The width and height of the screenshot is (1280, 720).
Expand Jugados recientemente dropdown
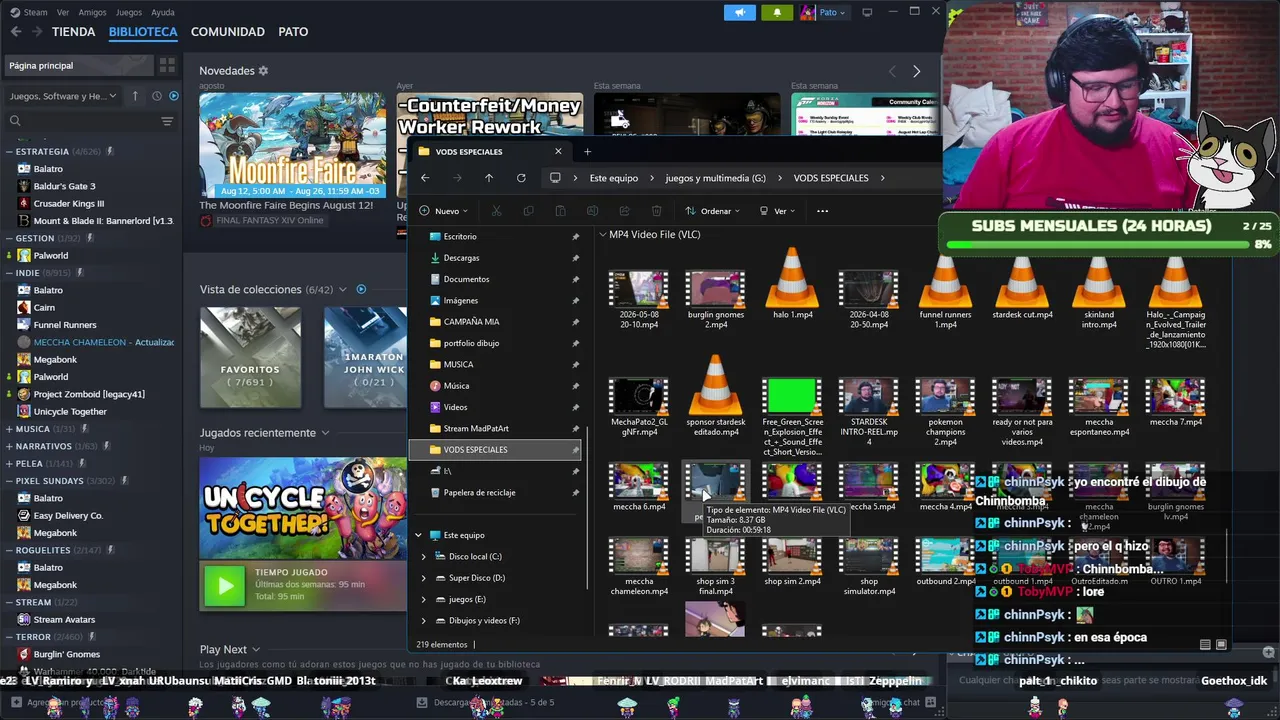point(325,433)
